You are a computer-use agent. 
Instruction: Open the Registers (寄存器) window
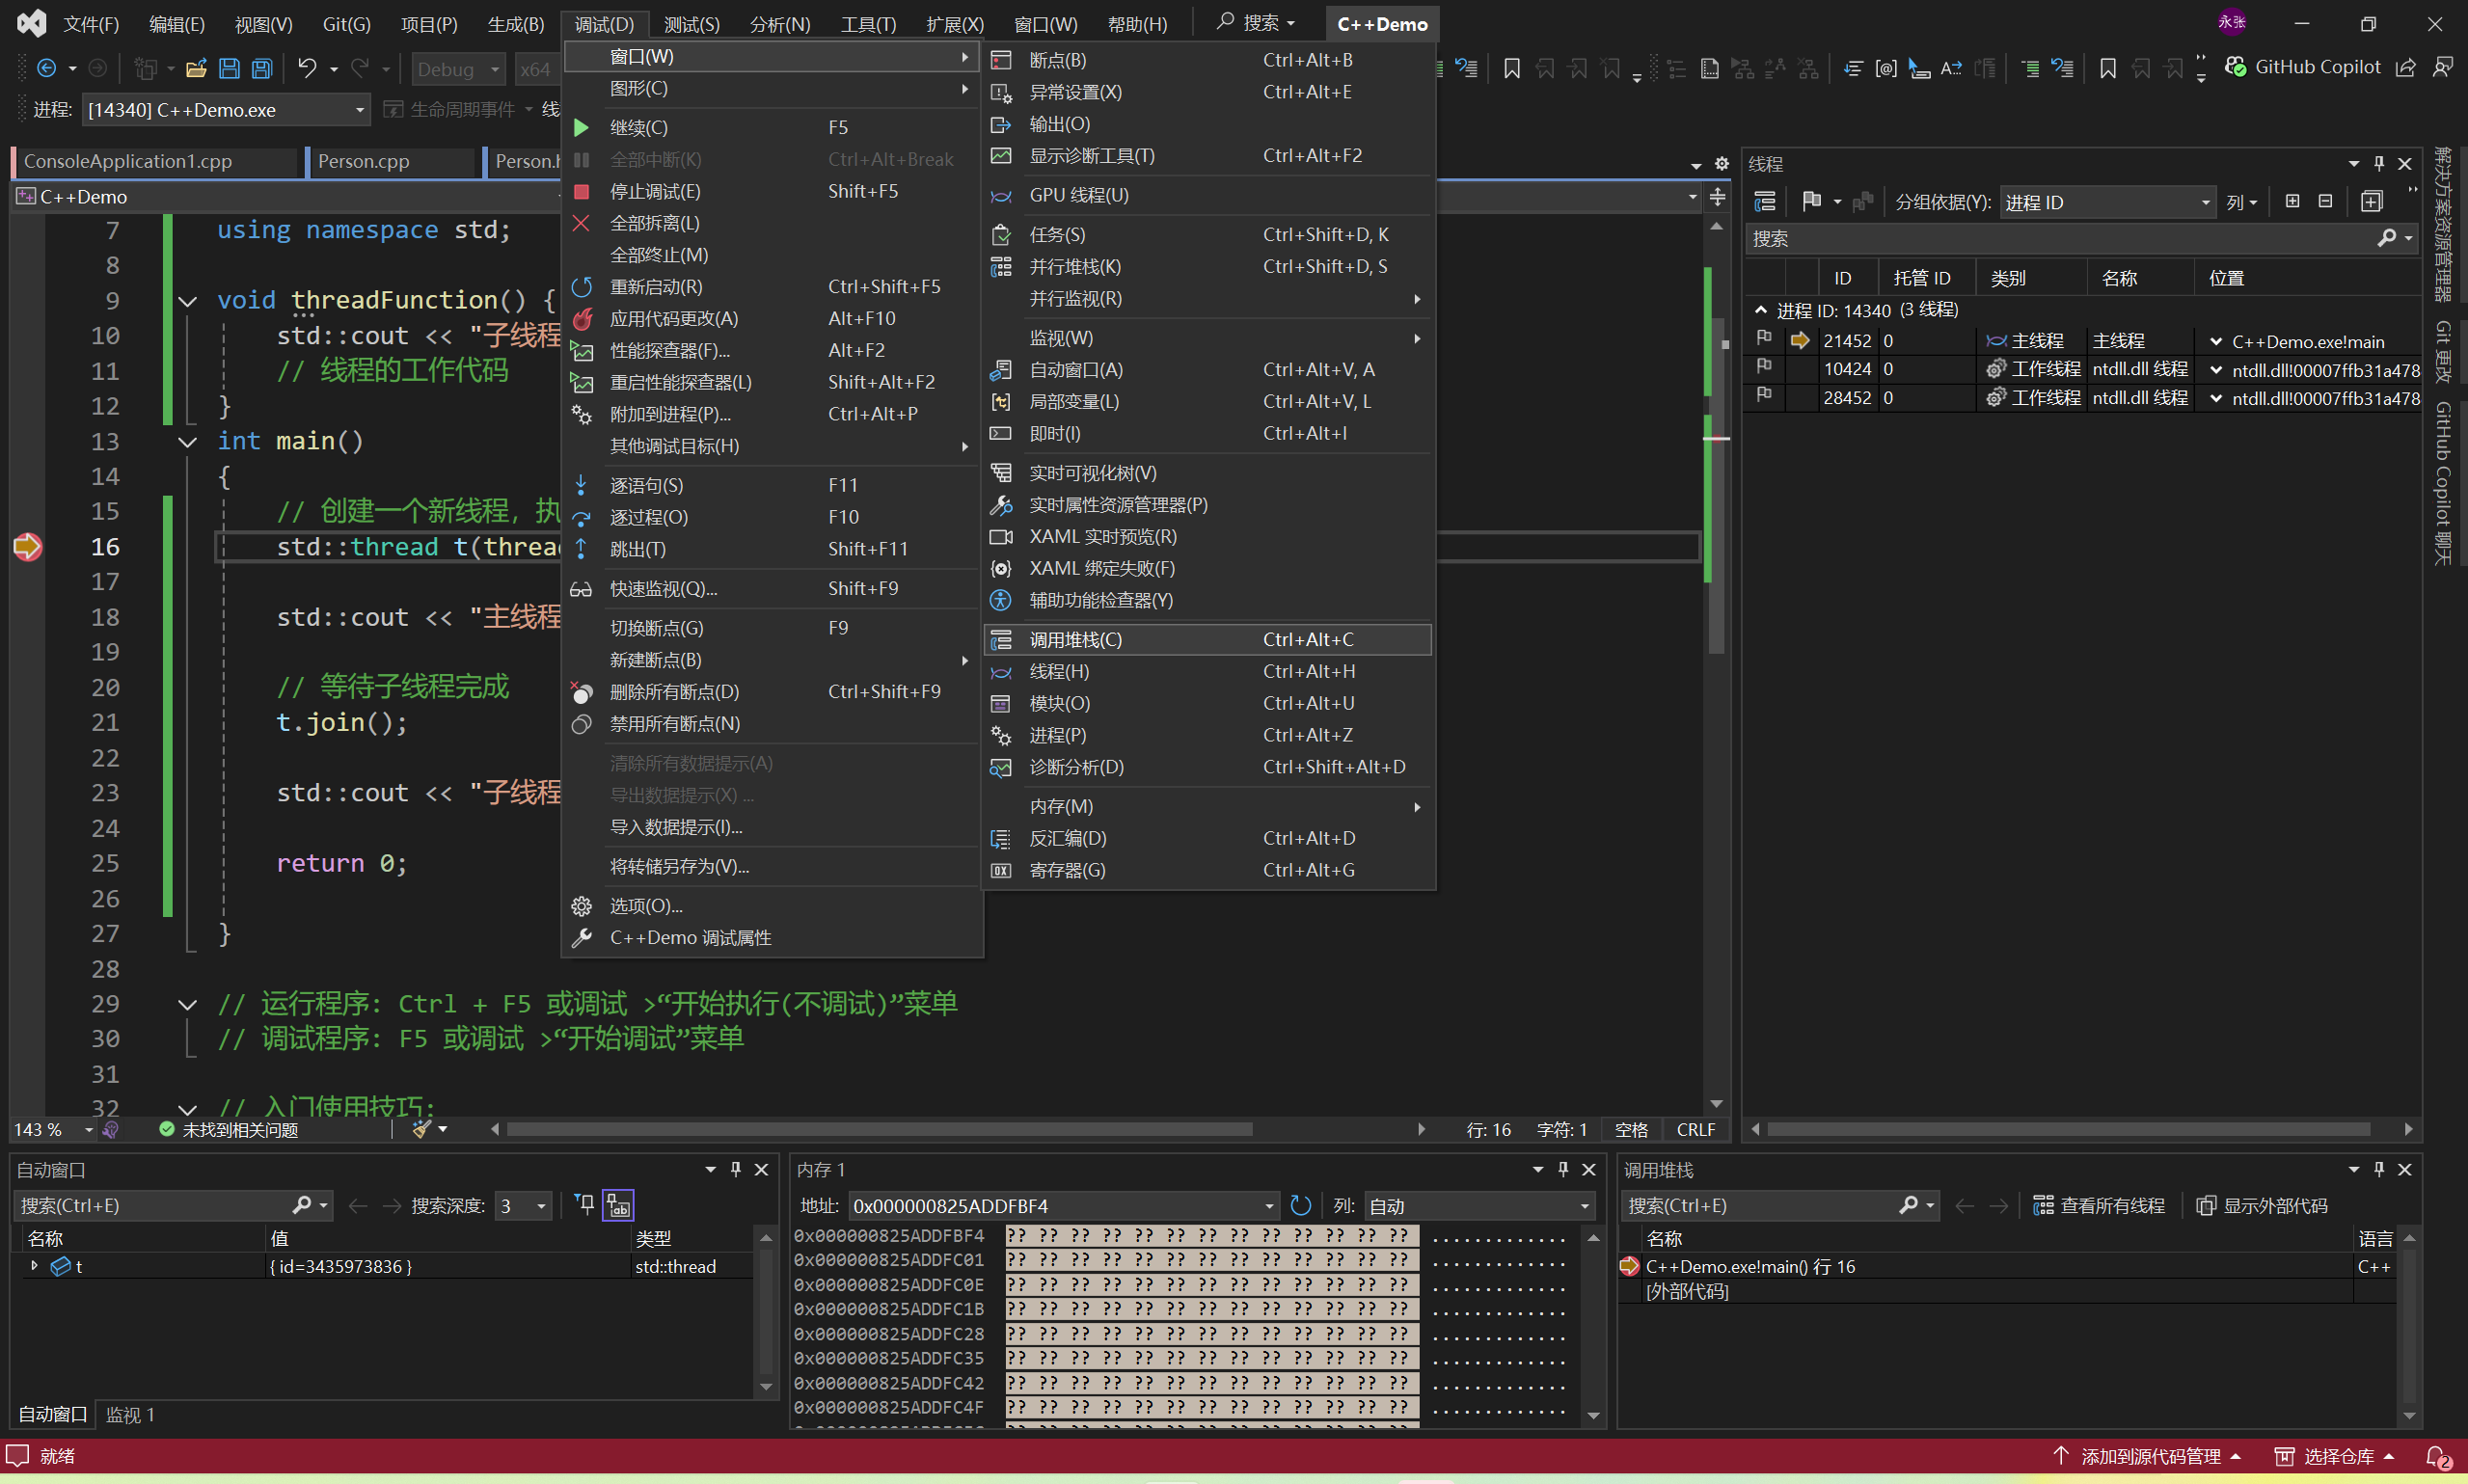point(1209,871)
